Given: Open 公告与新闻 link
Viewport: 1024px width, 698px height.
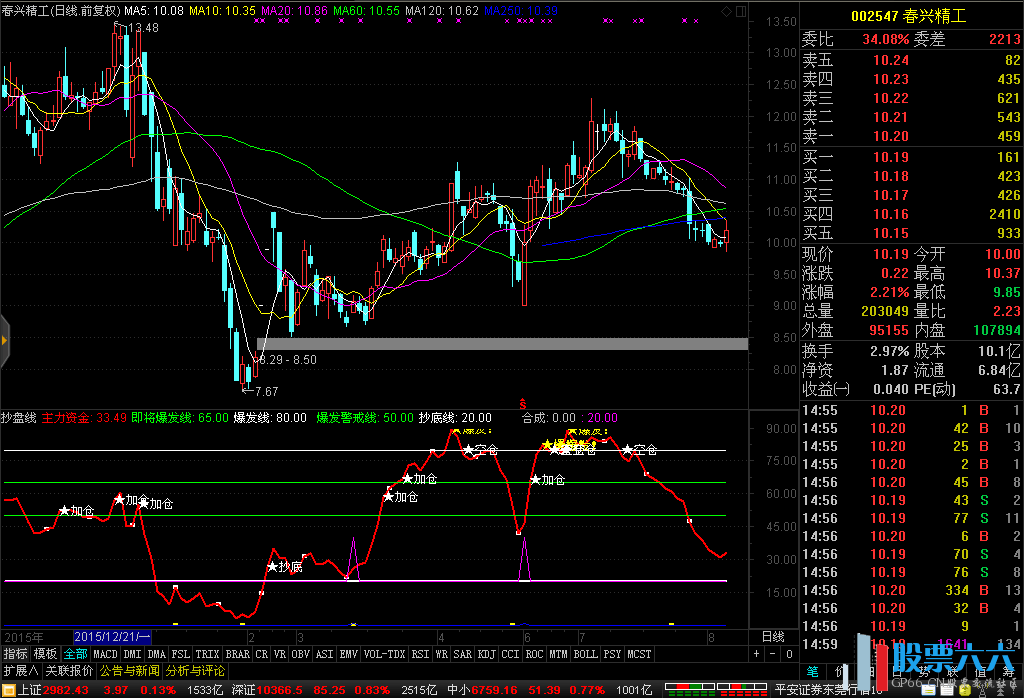Looking at the screenshot, I should tap(130, 671).
